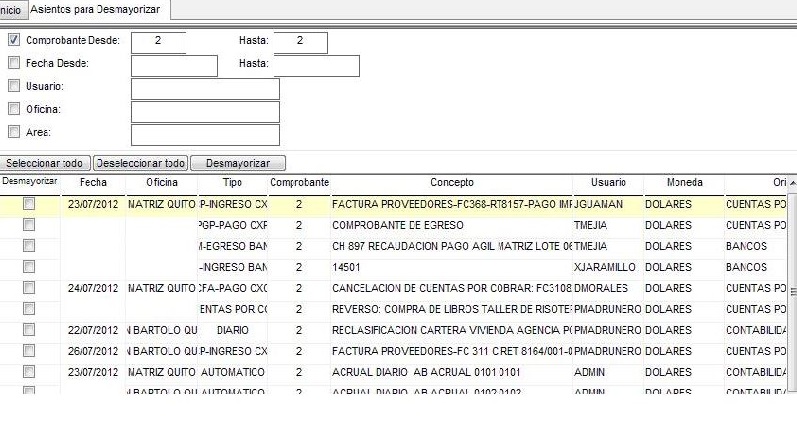The image size is (797, 426).
Task: Select the CH 897 RECAUDACION PAGO AGIL cell
Action: pyautogui.click(x=451, y=247)
